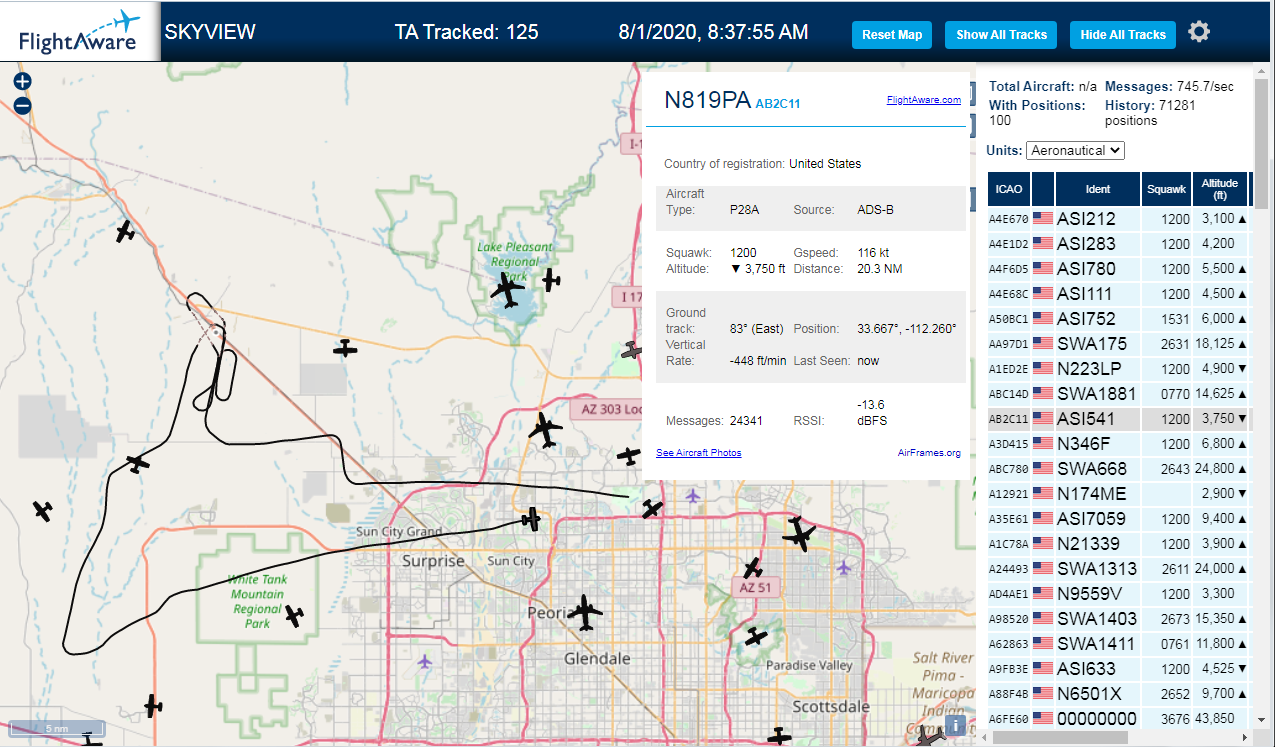Screen dimensions: 1275x747
Task: Open the Units dropdown
Action: (x=1075, y=150)
